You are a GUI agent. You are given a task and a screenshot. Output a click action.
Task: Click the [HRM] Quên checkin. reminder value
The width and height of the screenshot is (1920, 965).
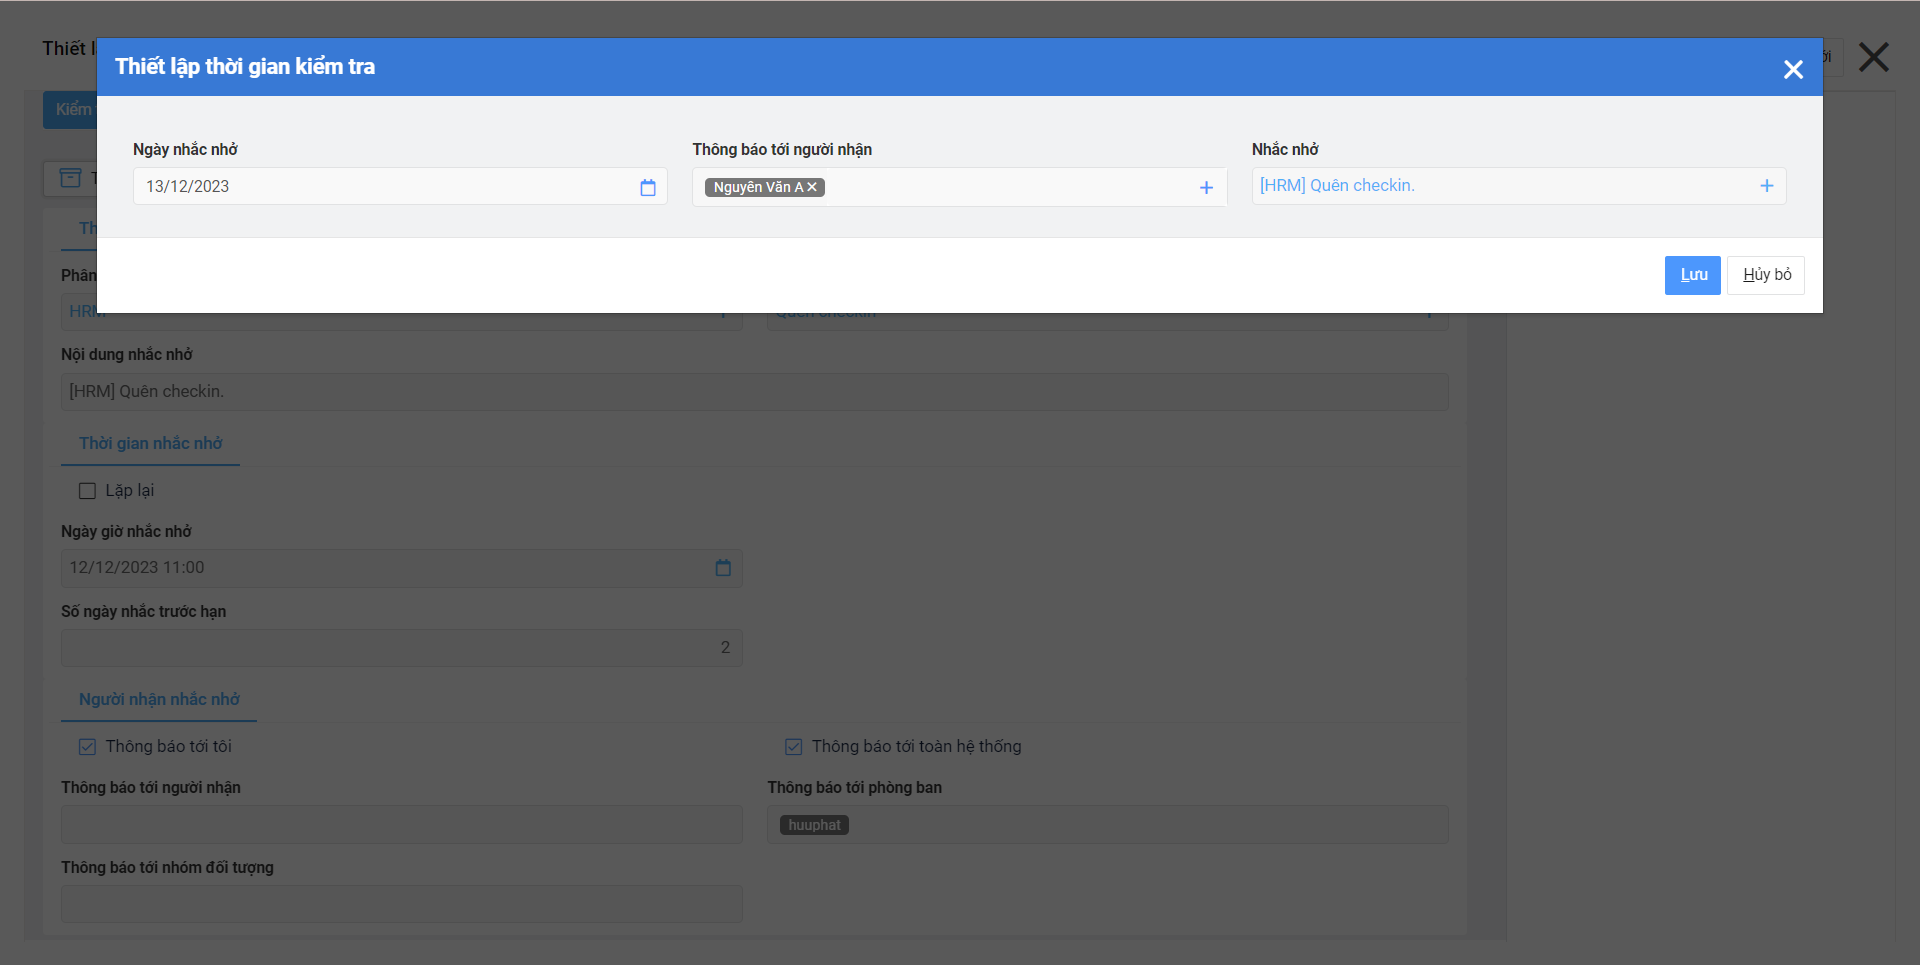1337,185
